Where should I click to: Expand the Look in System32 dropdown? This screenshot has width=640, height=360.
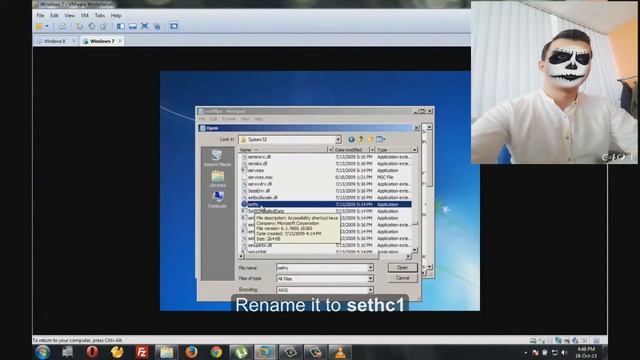(338, 140)
